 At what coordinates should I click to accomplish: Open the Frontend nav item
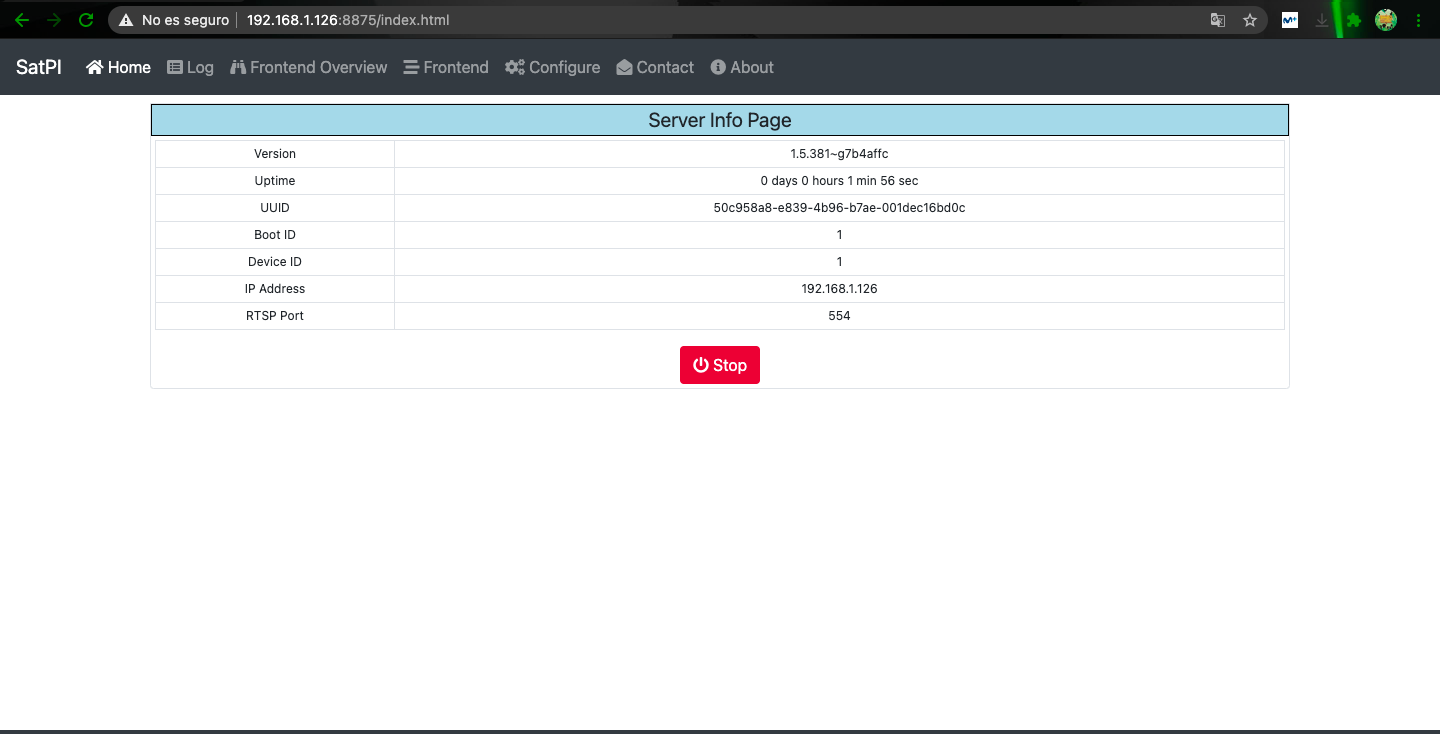click(446, 67)
